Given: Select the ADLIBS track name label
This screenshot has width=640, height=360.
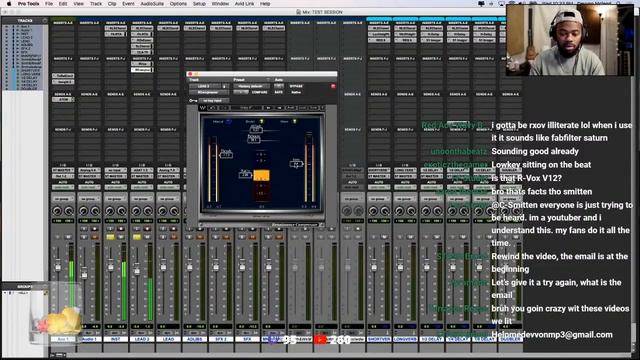Looking at the screenshot, I should point(194,339).
